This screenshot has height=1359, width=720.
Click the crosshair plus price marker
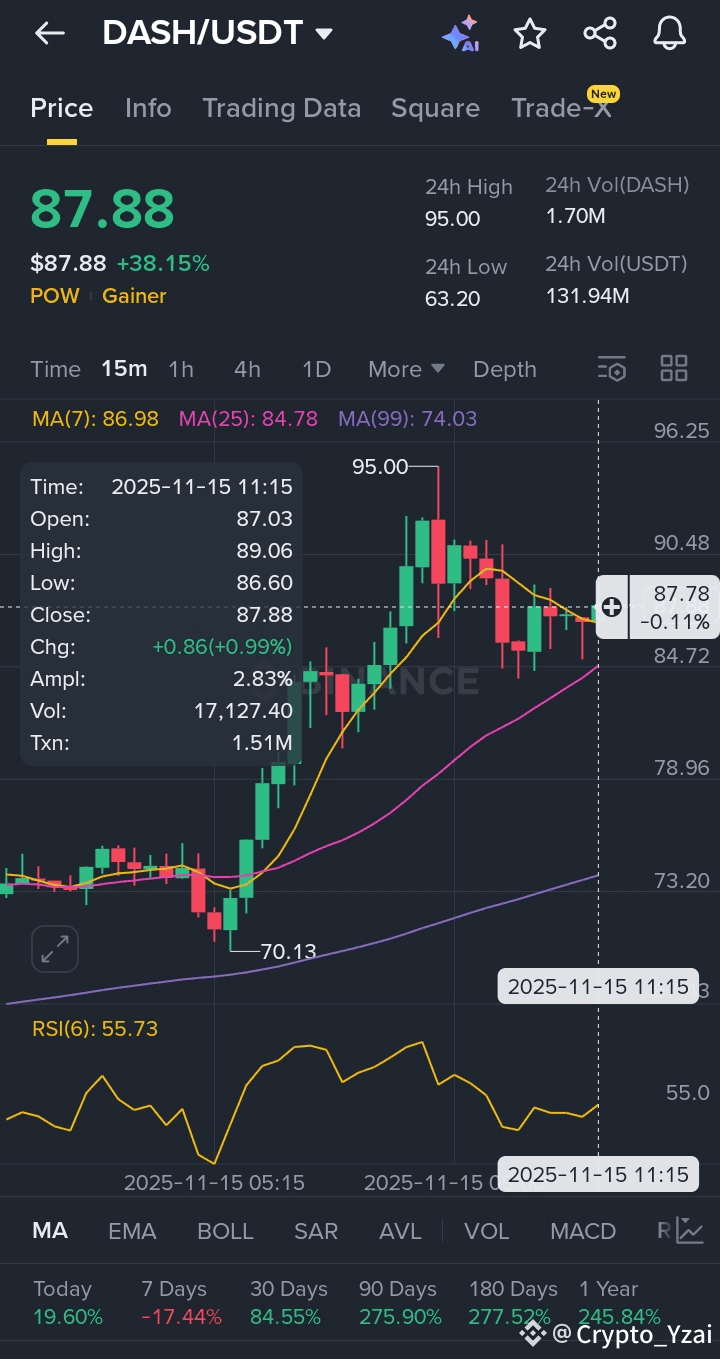611,607
